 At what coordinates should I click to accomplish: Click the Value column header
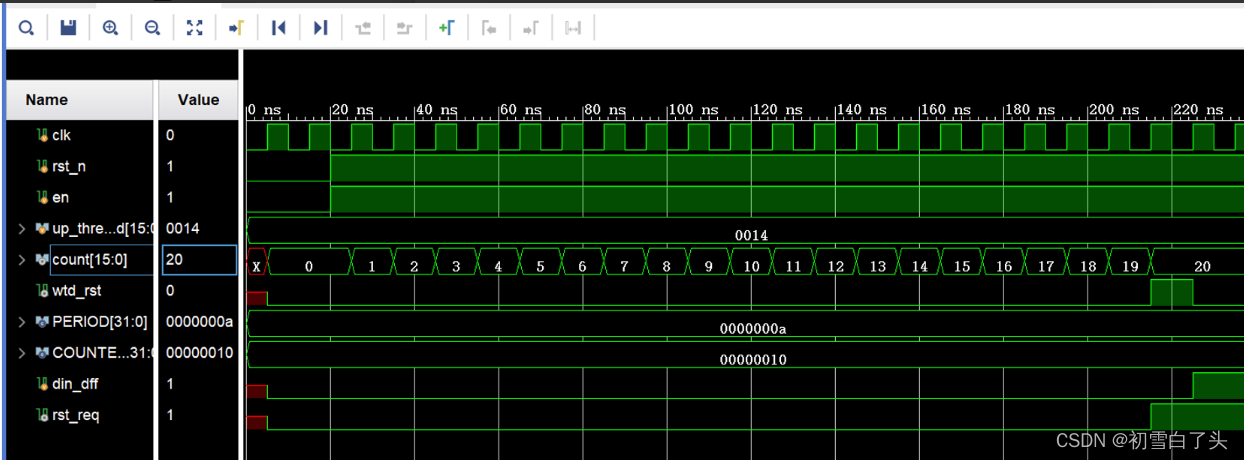[198, 100]
